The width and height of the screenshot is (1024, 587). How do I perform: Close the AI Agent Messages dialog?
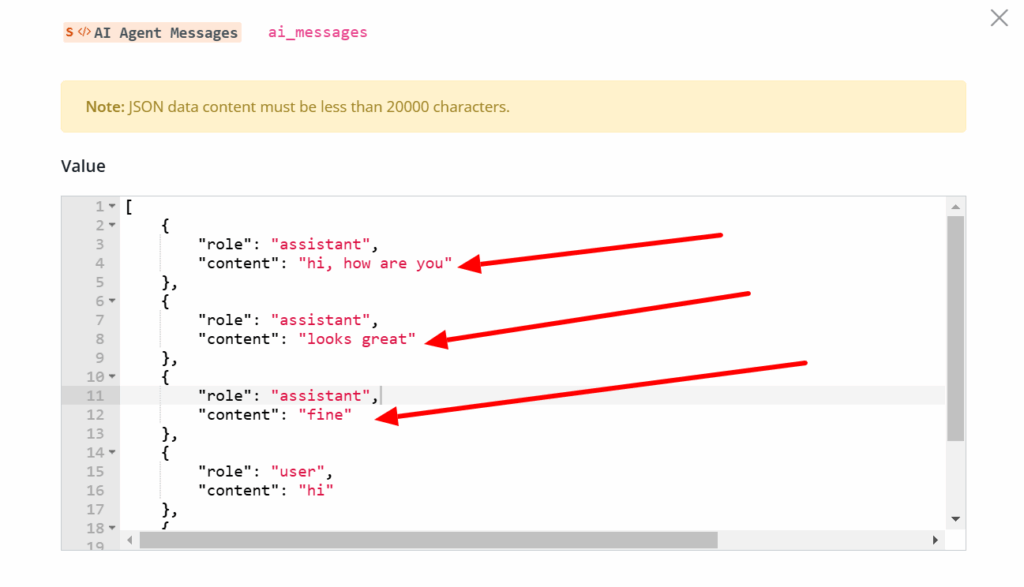[998, 18]
